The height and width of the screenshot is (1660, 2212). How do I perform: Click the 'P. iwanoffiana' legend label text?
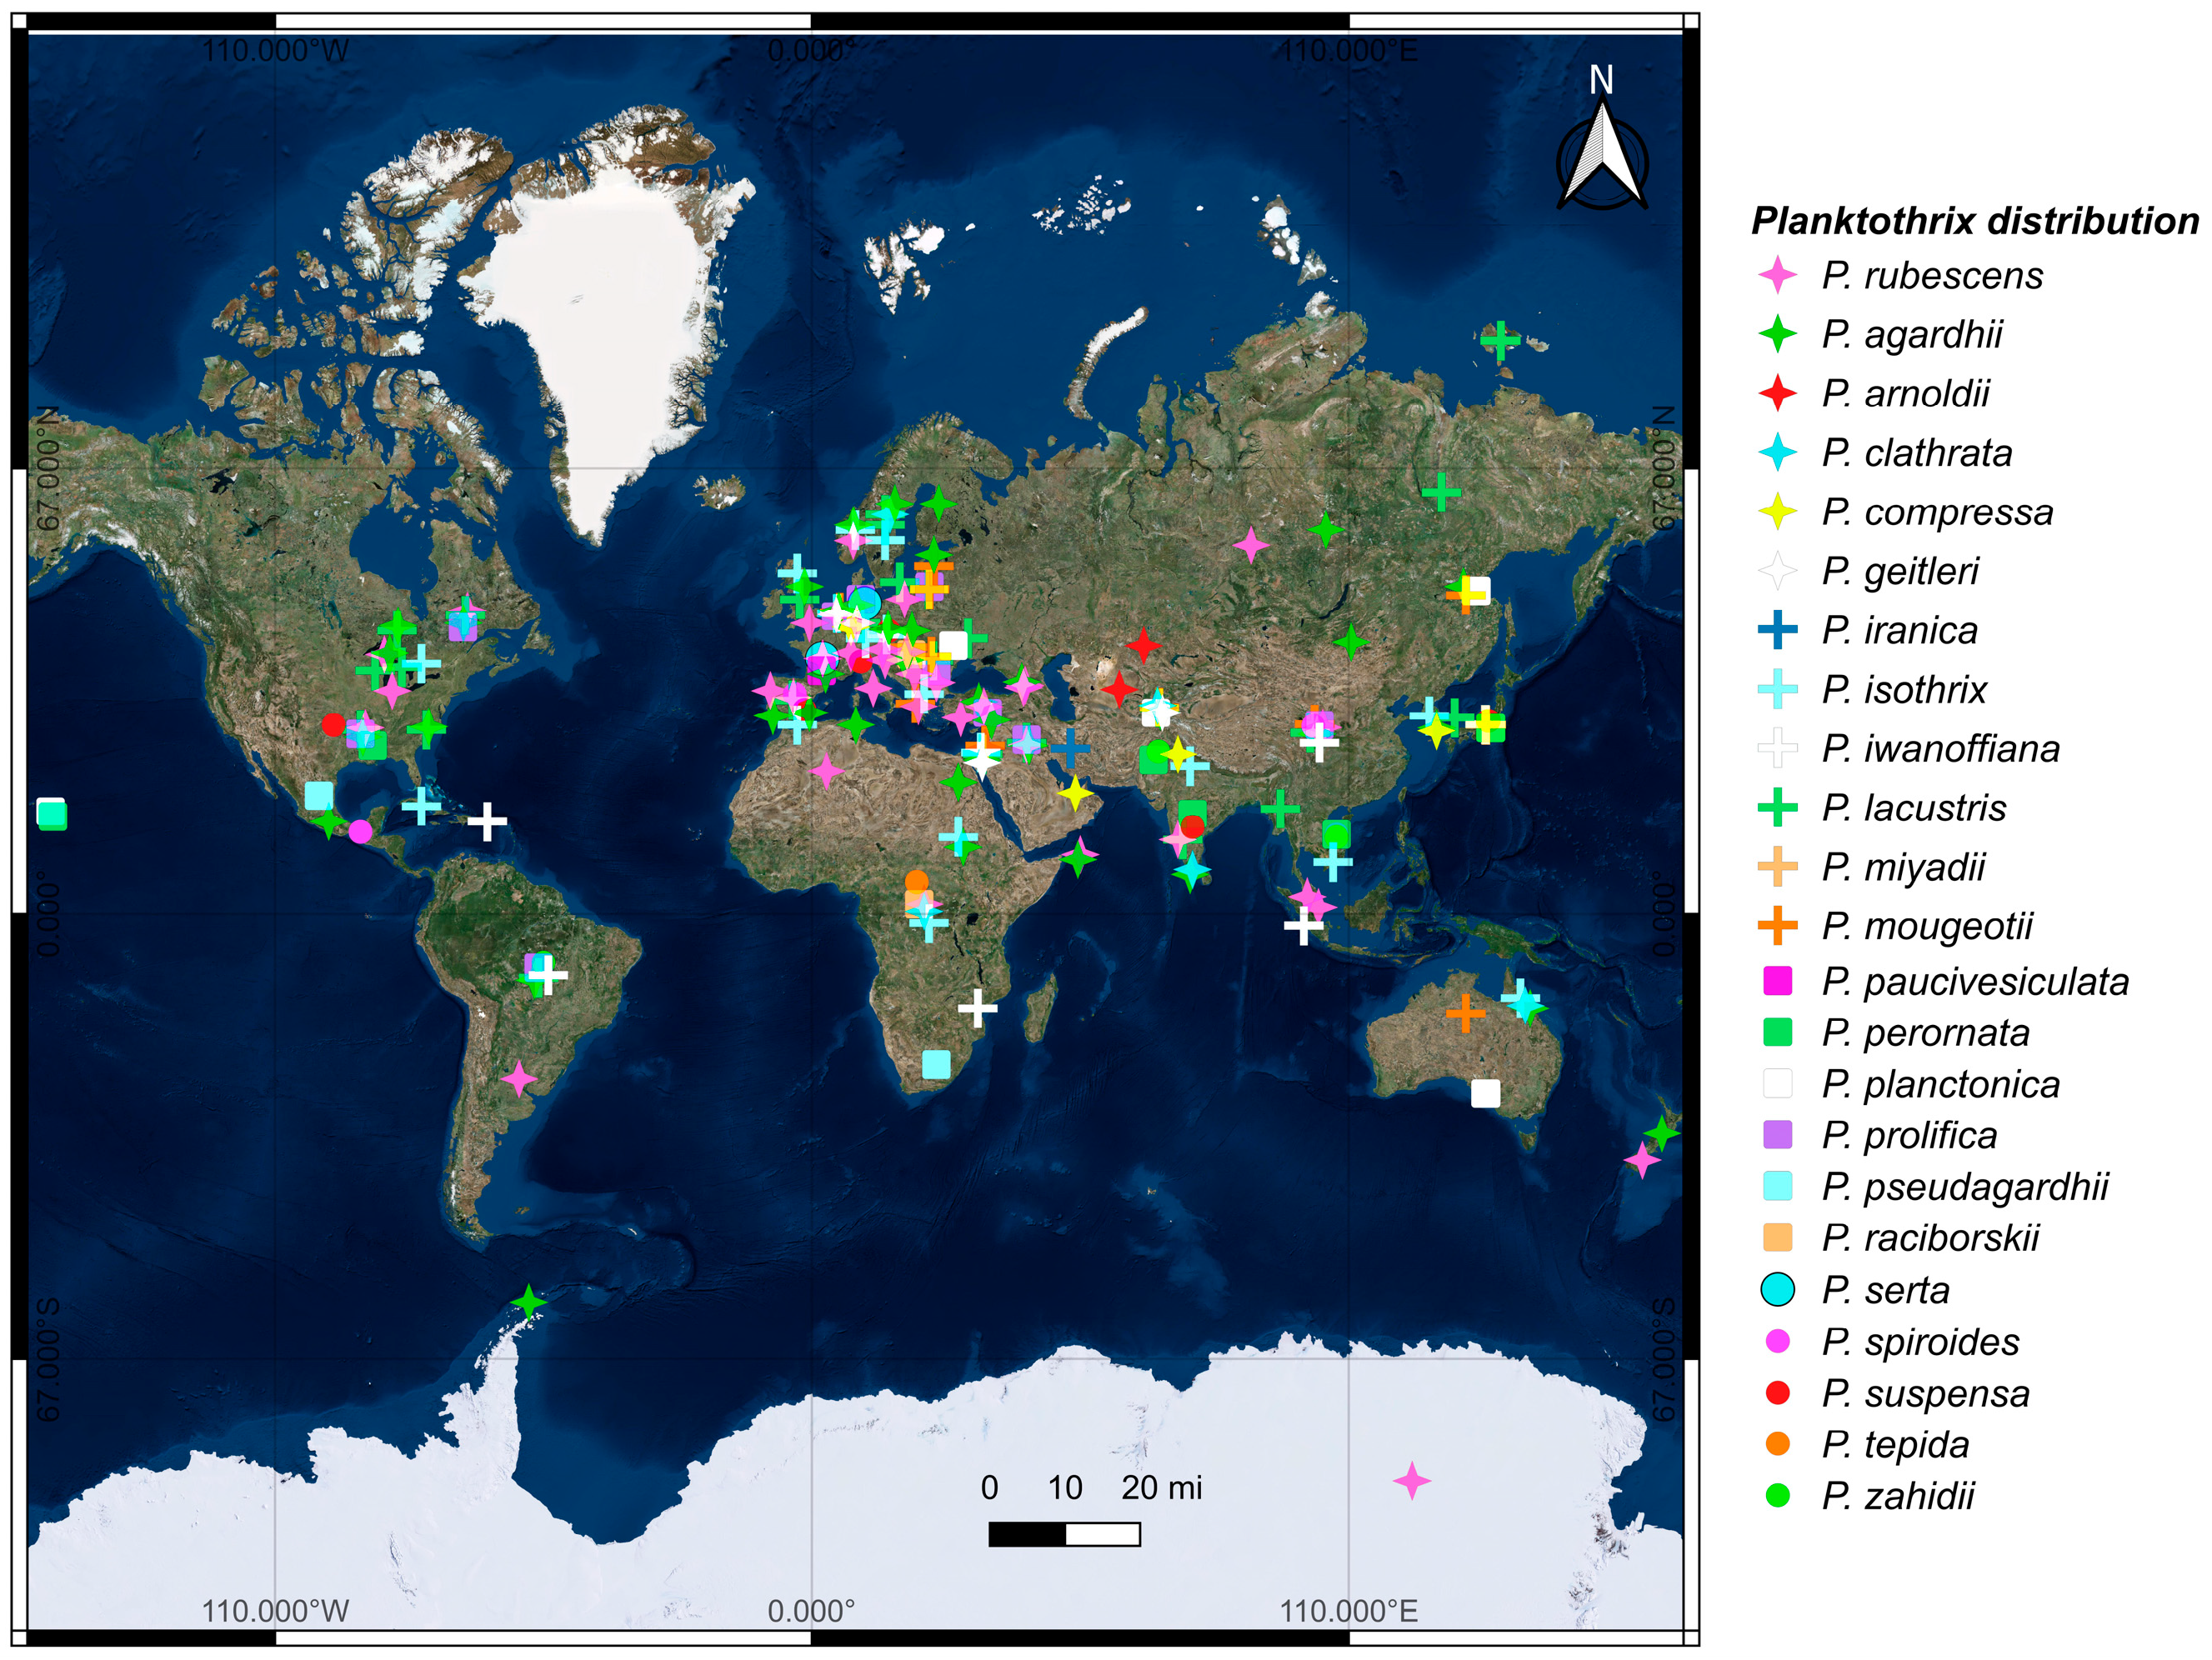coord(1940,748)
